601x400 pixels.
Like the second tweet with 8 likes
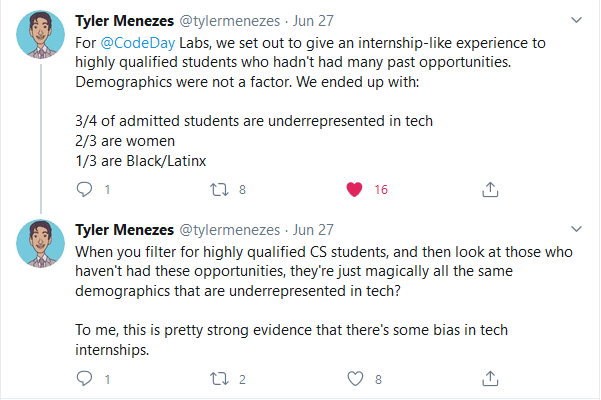(352, 379)
